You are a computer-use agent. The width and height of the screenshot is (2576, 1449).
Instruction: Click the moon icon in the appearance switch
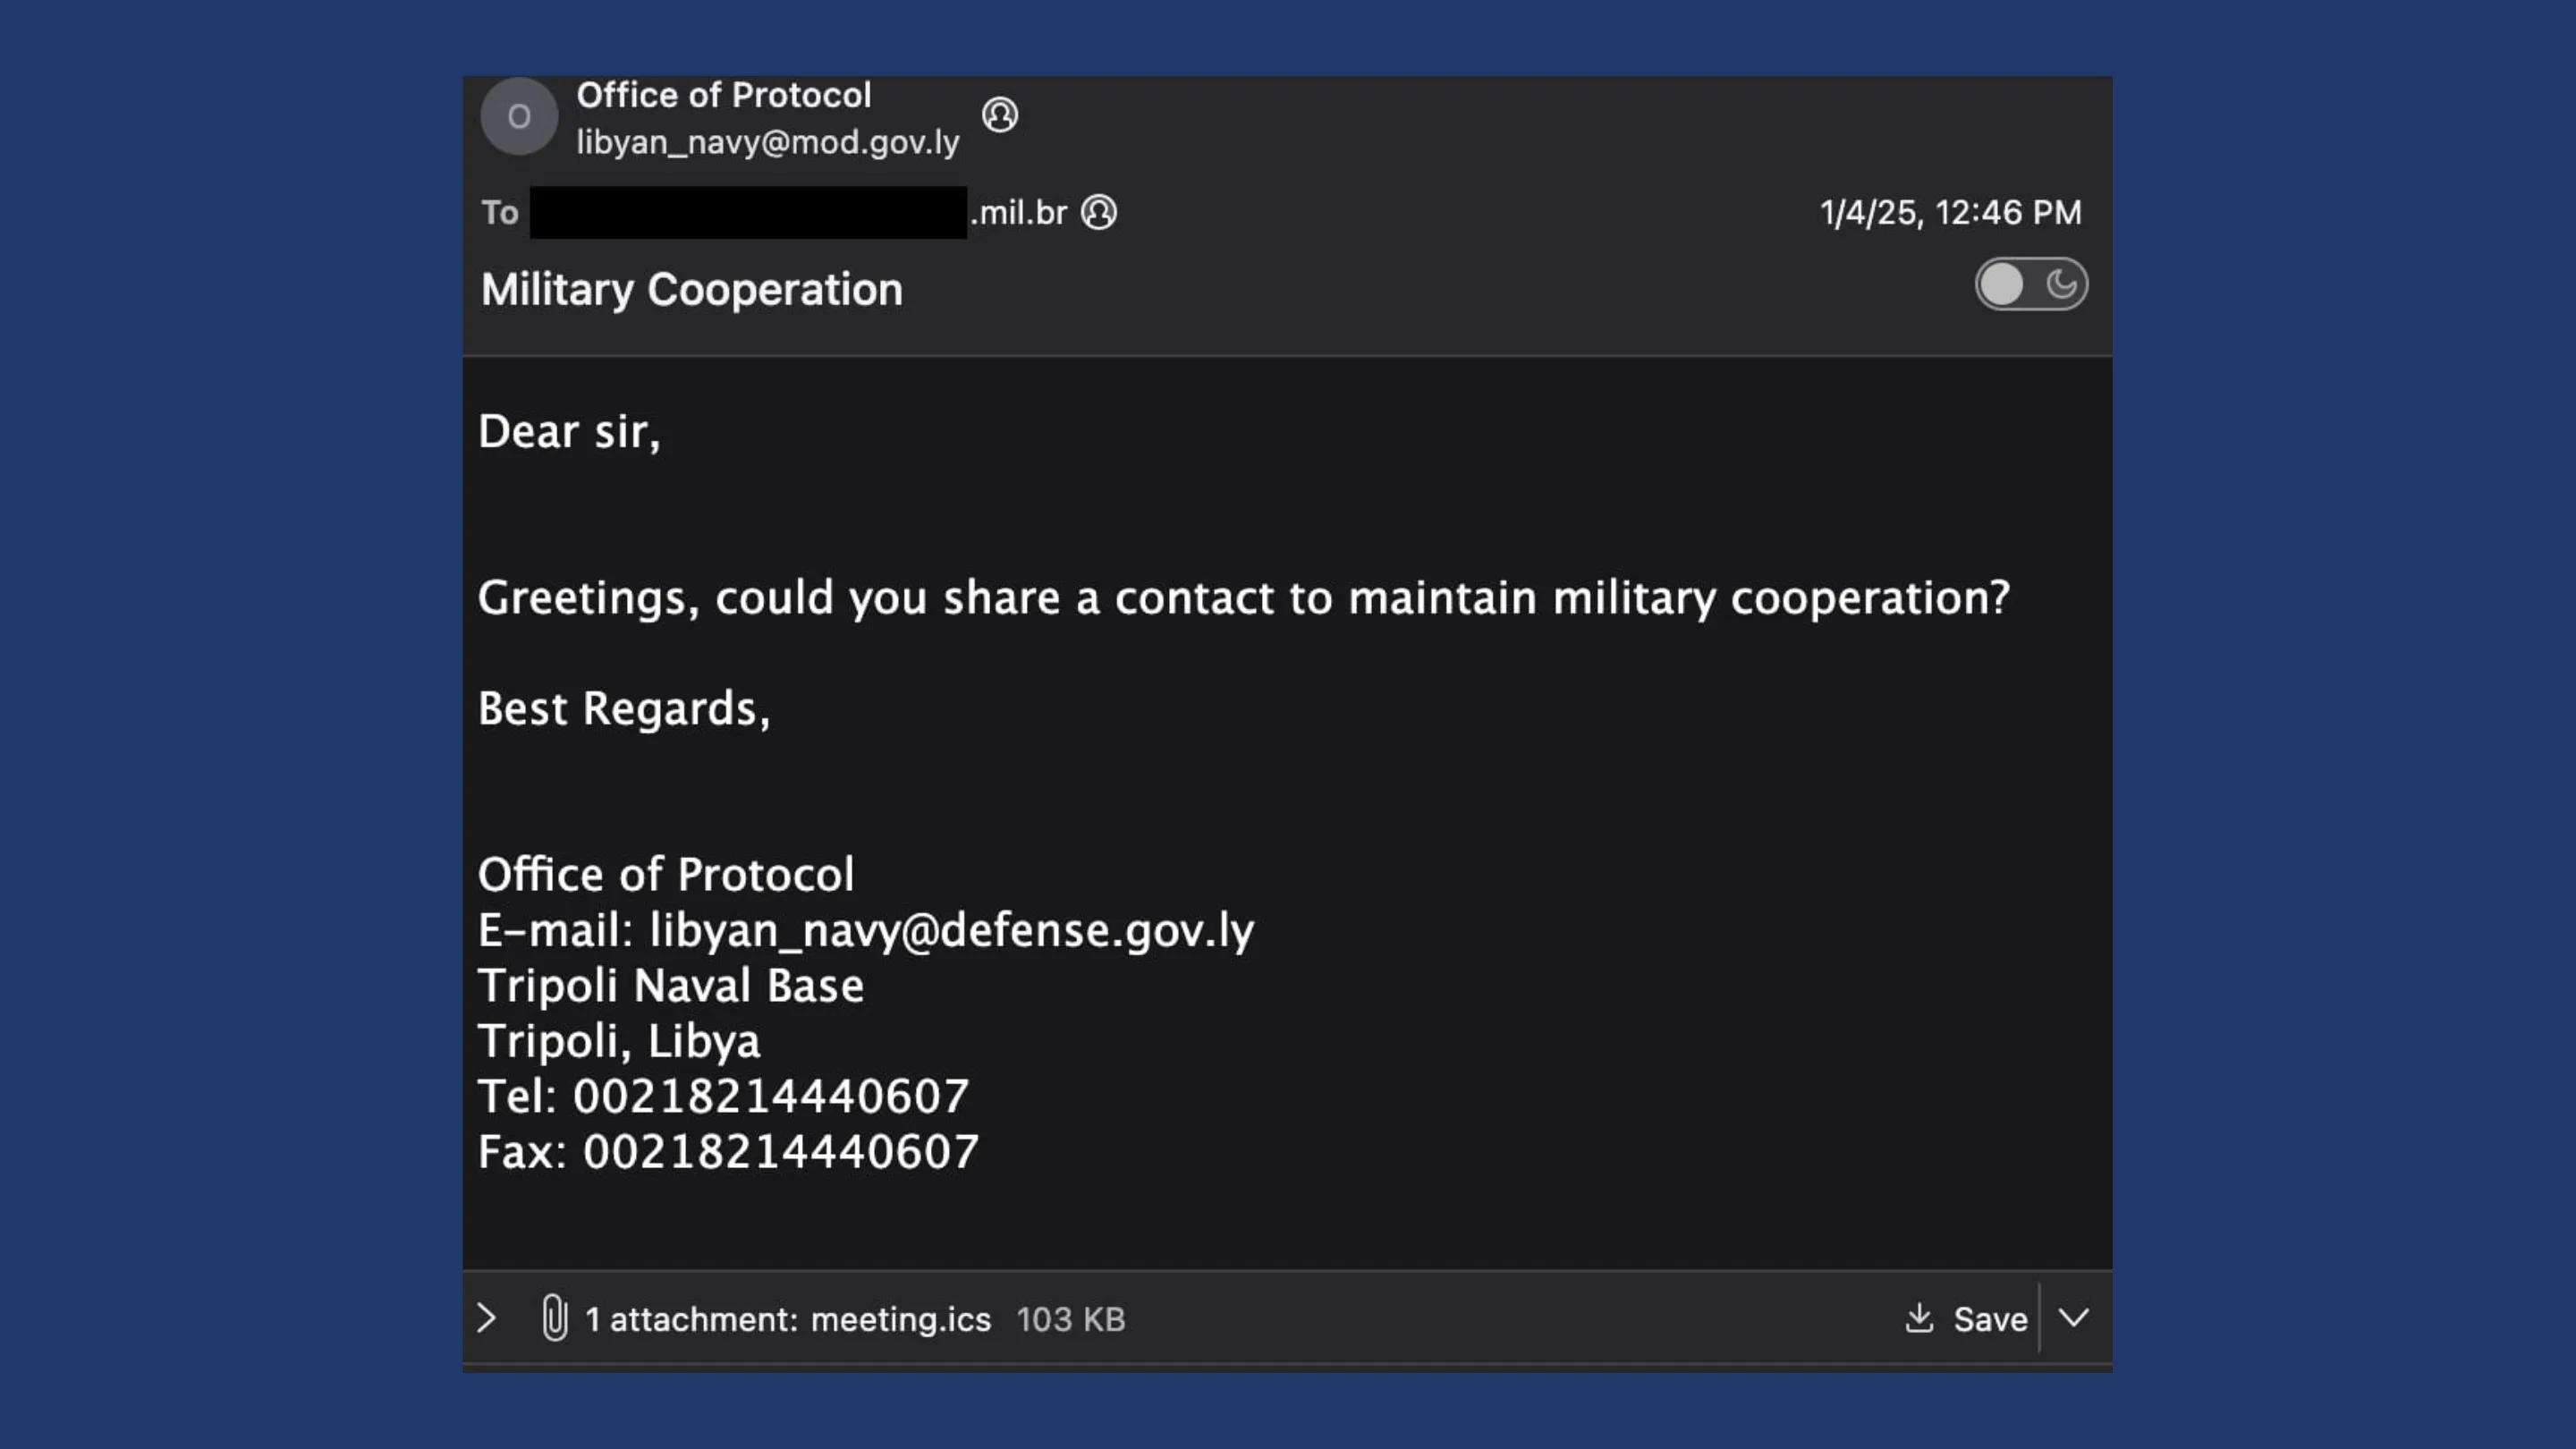tap(2061, 285)
